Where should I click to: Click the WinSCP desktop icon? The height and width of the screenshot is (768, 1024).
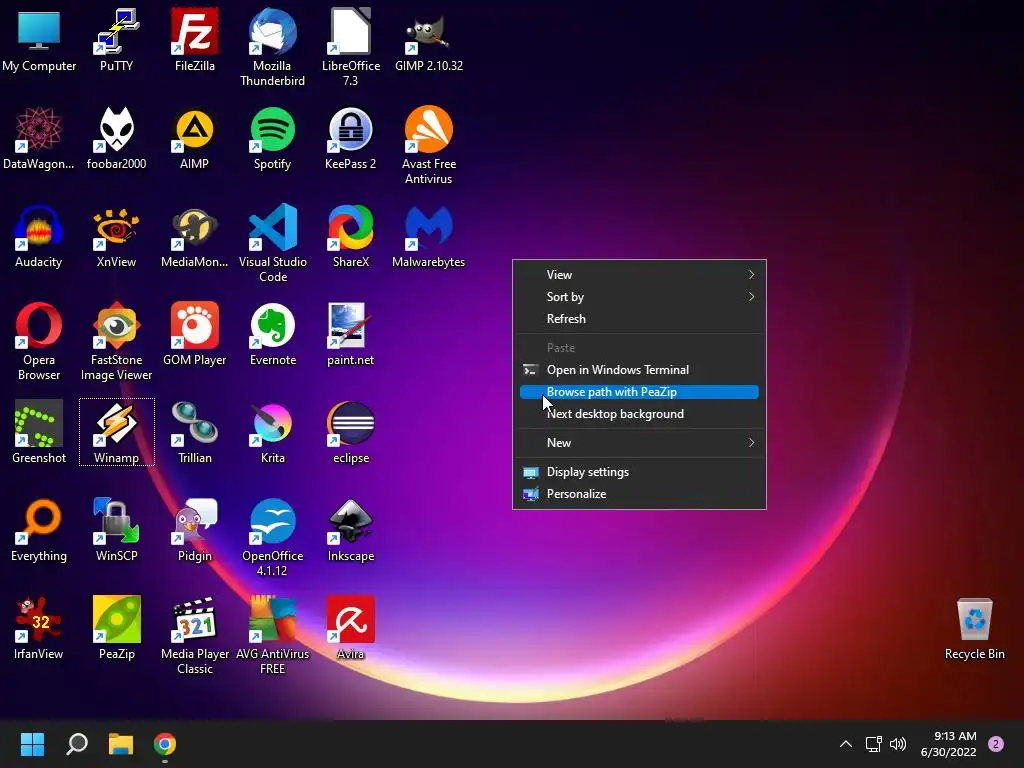[x=116, y=530]
